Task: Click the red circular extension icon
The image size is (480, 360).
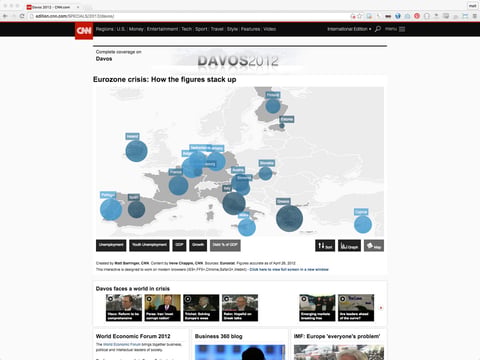Action: [417, 16]
